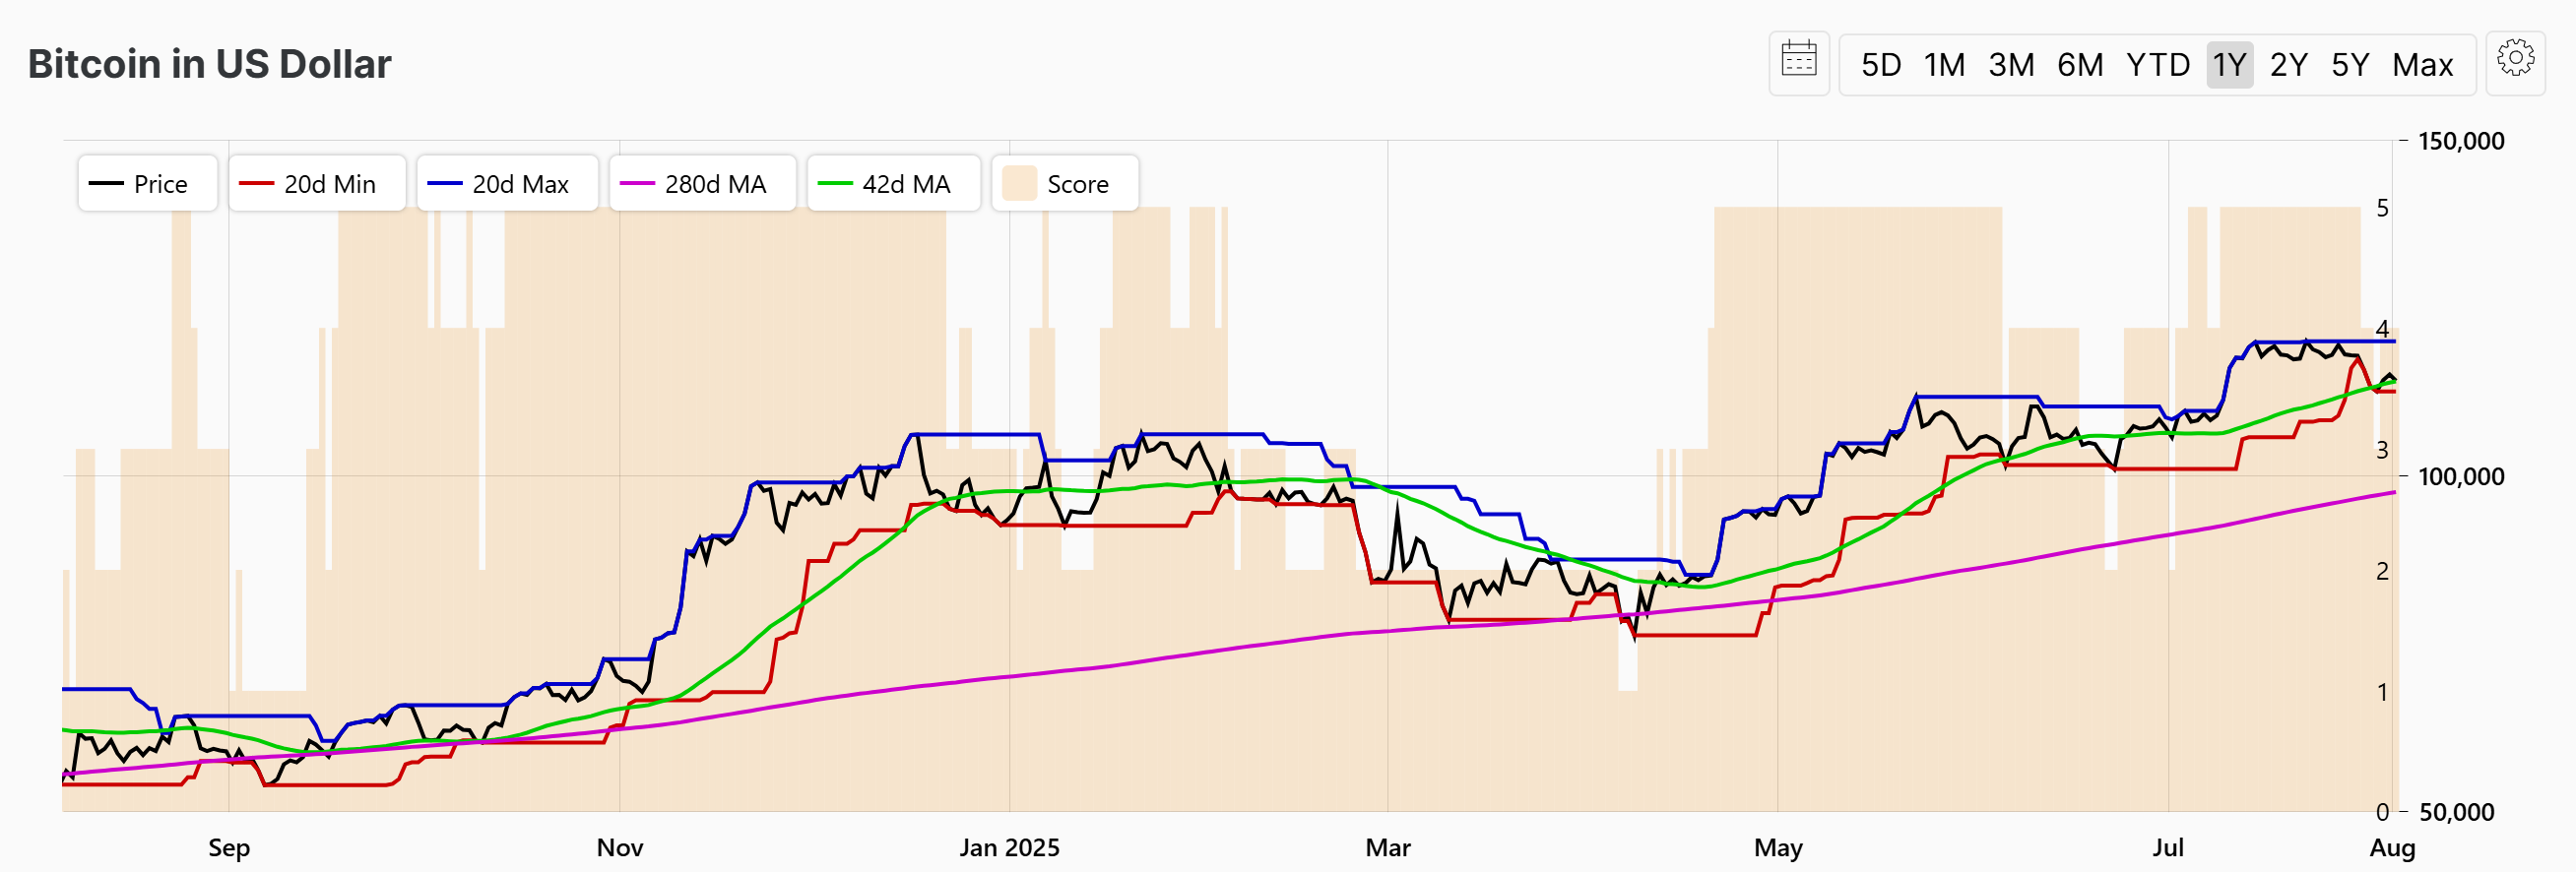
Task: Click the Mar label on time axis
Action: 1388,848
